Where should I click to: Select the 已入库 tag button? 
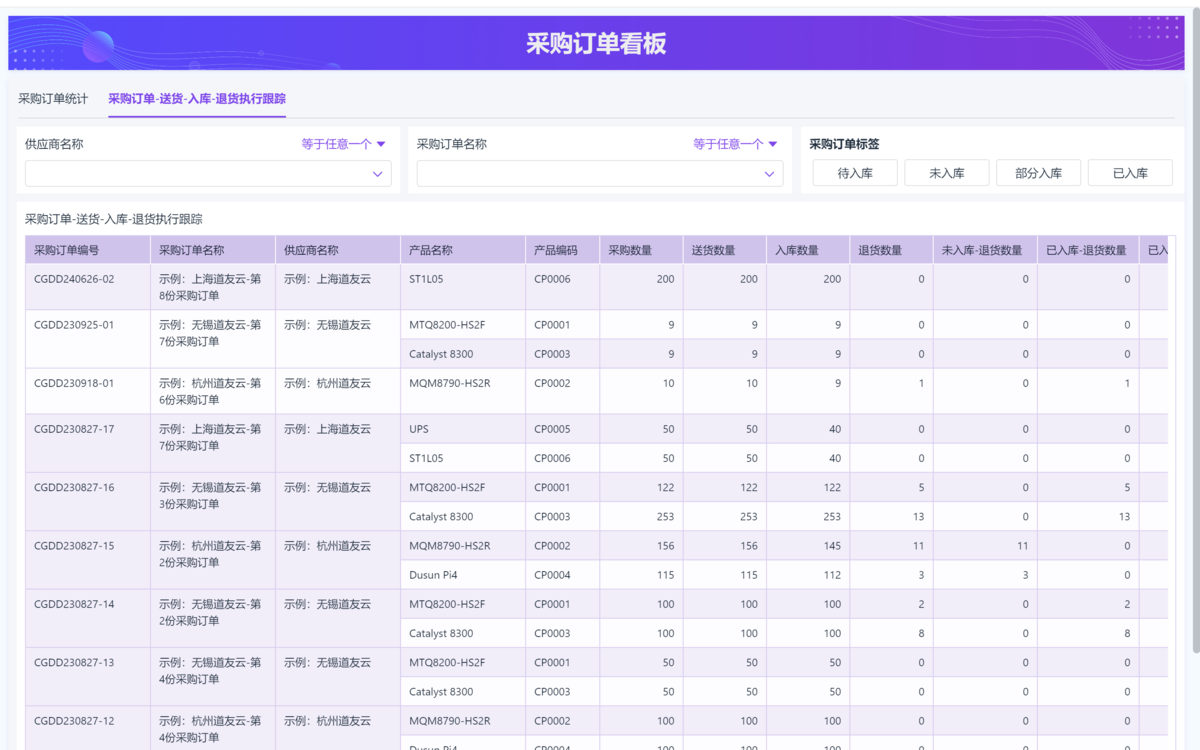click(1130, 173)
